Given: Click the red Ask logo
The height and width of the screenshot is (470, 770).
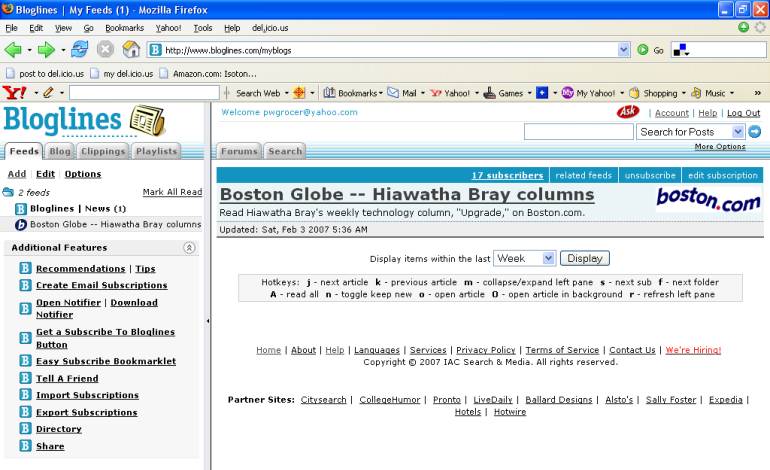Looking at the screenshot, I should [628, 112].
